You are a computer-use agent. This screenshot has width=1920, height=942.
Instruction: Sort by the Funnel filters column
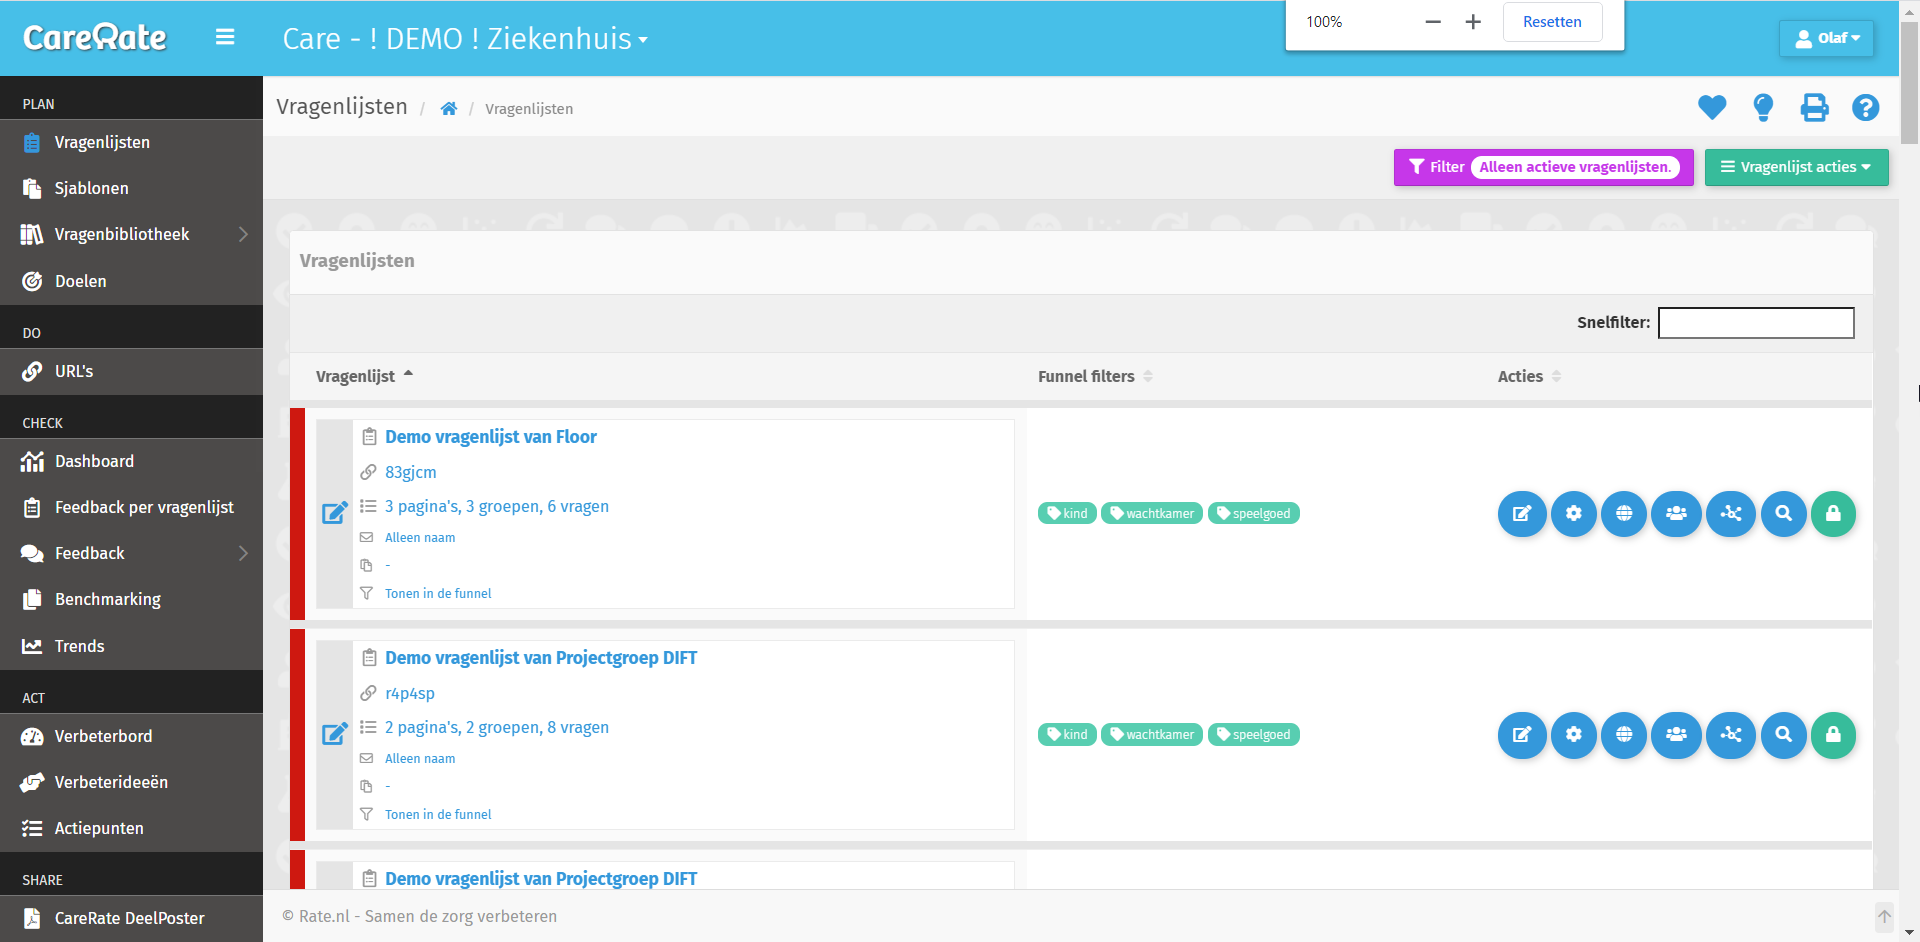1095,376
